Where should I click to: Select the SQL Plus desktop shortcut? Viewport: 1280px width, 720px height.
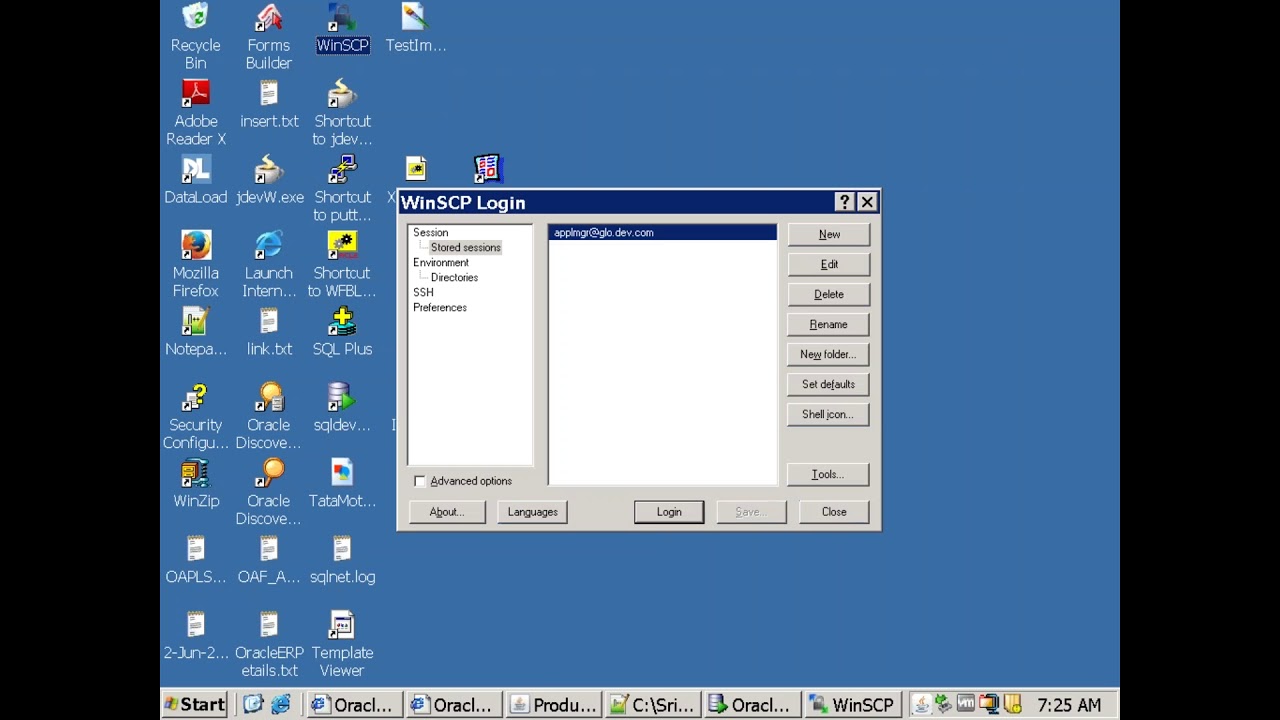342,332
